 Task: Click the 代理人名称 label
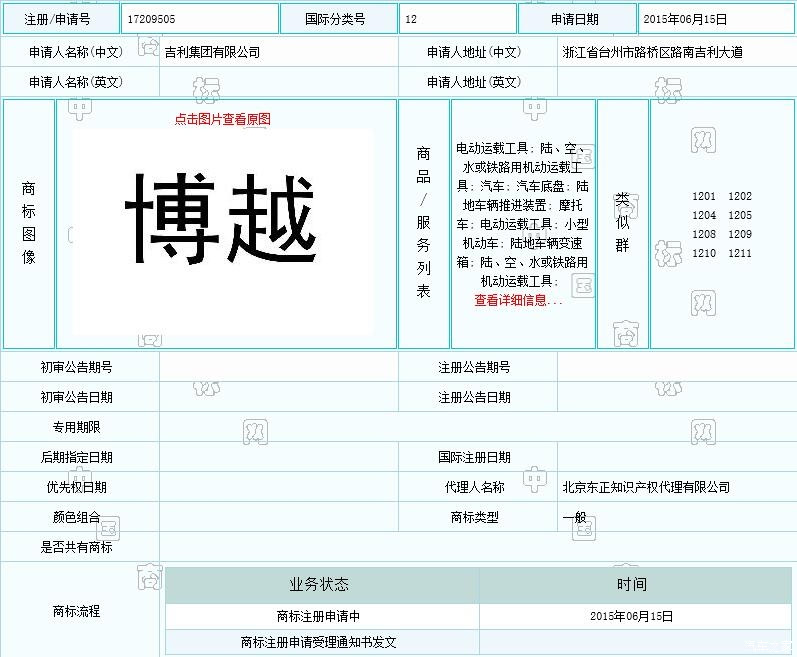pos(474,487)
